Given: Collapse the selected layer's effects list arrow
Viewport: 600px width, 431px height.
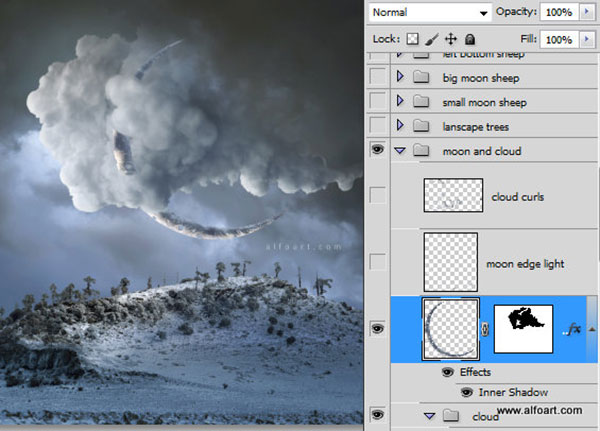Looking at the screenshot, I should [x=592, y=329].
